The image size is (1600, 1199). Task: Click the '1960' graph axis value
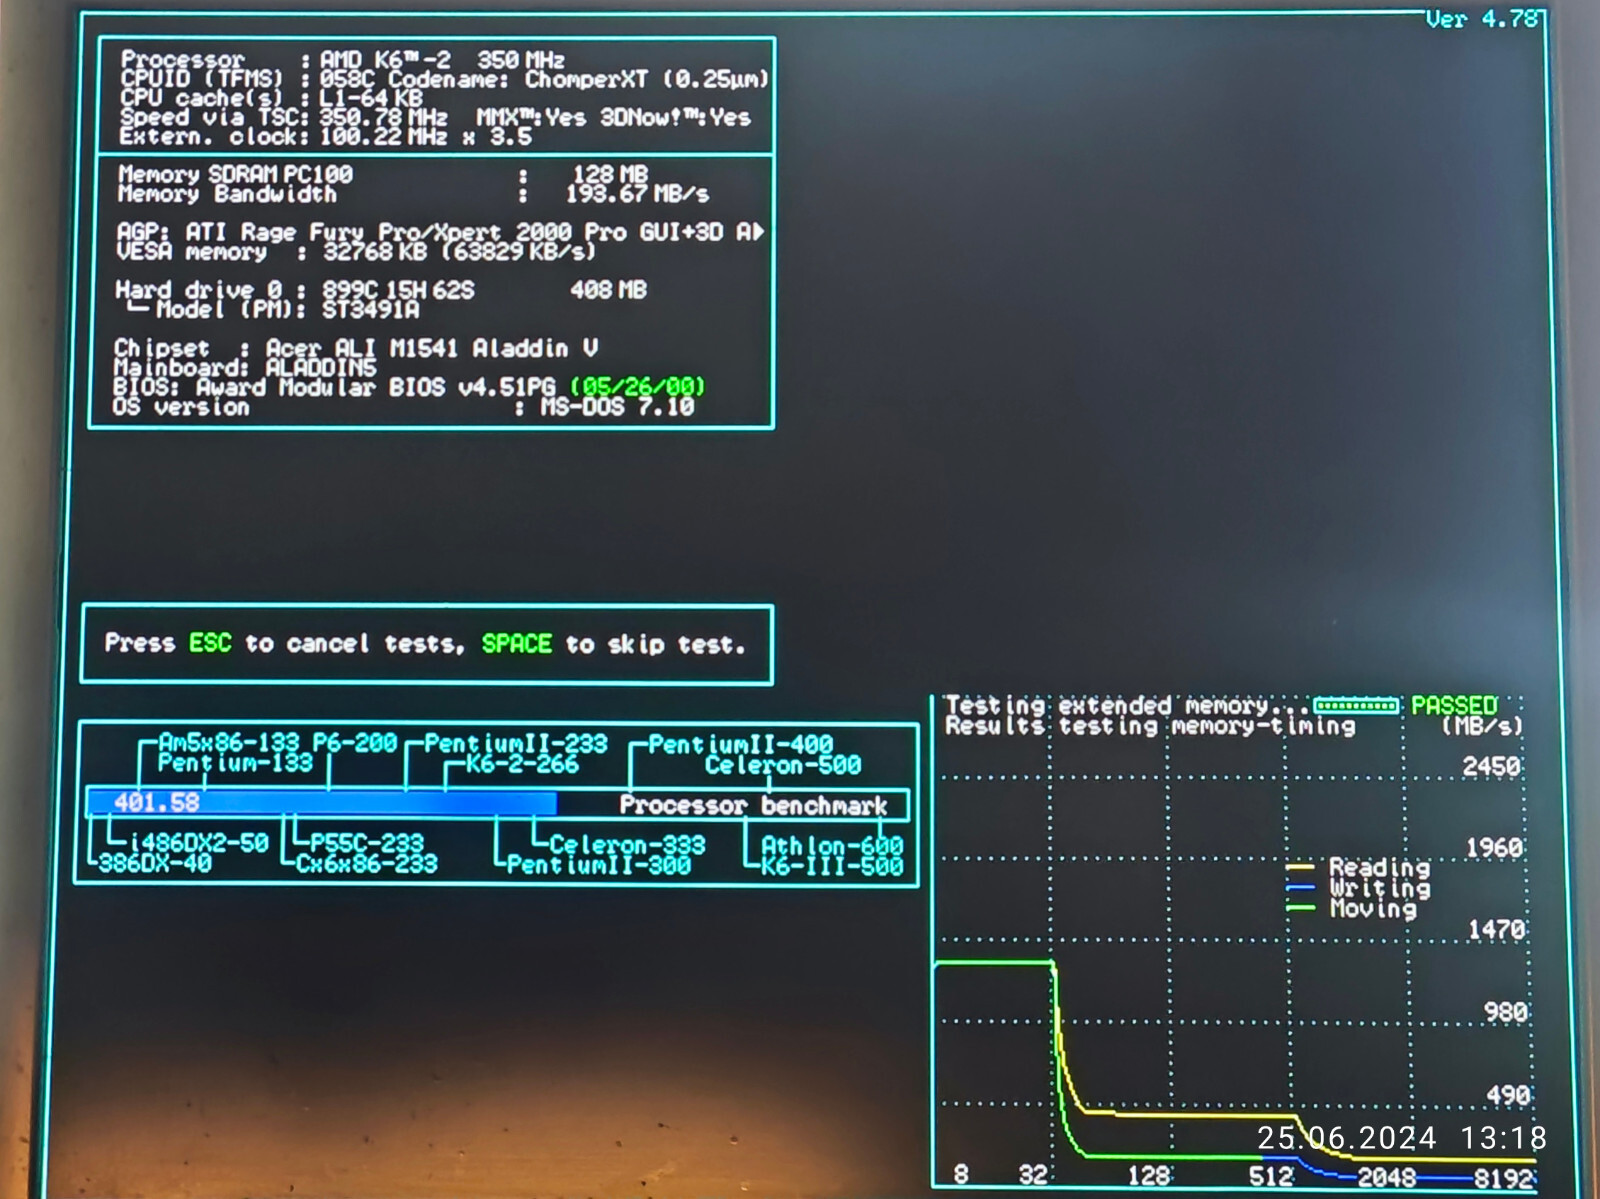(1495, 849)
